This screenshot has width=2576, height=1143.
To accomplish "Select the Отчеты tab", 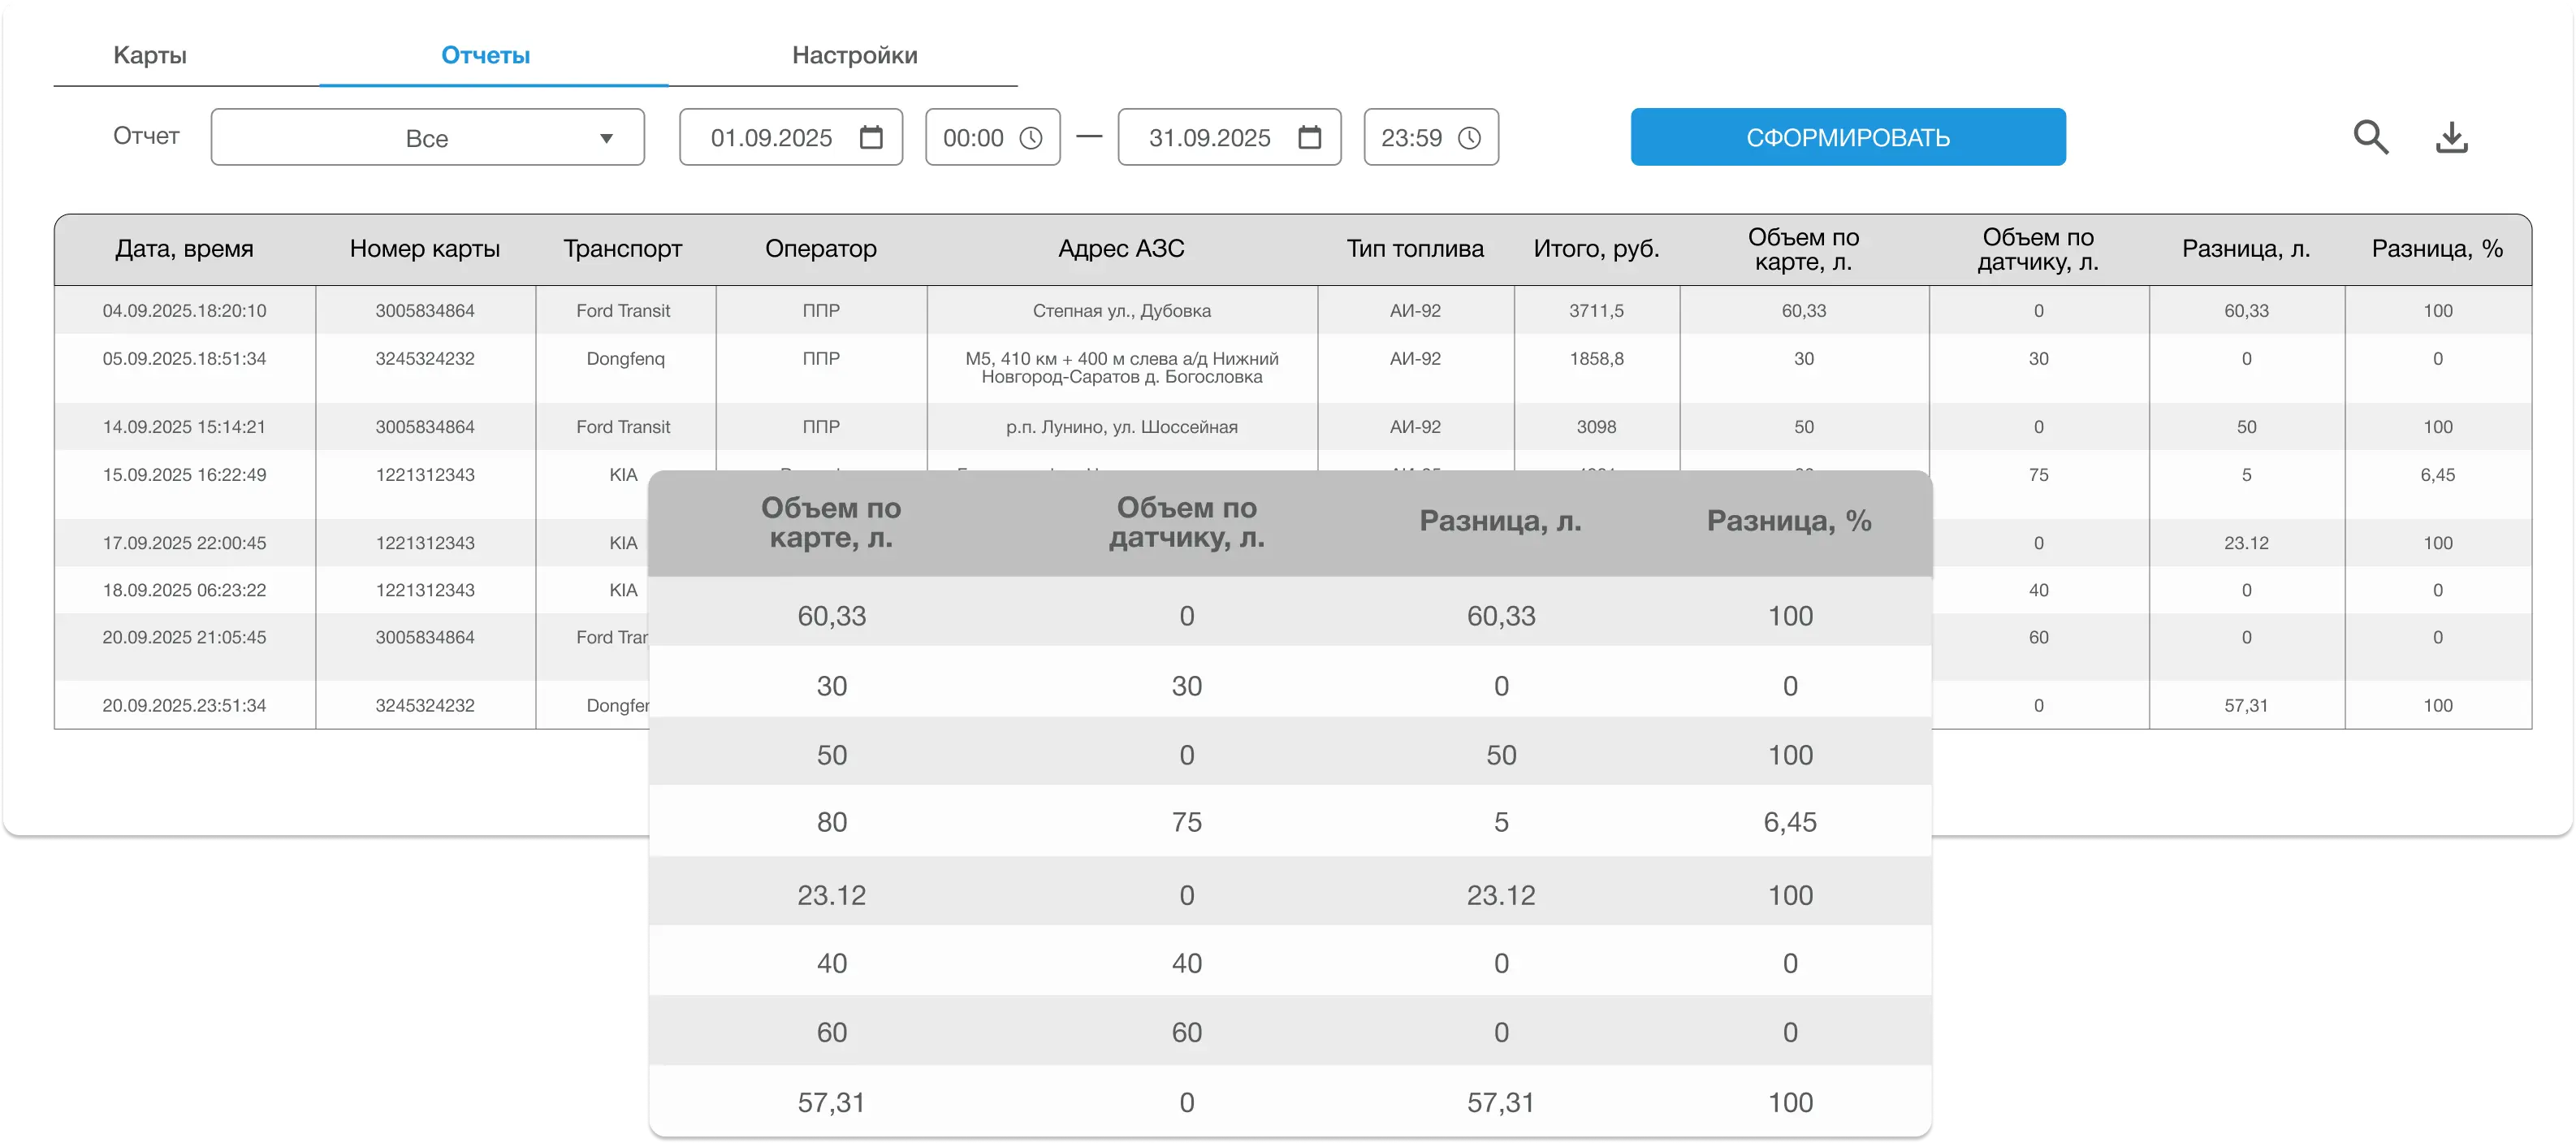I will tap(486, 55).
